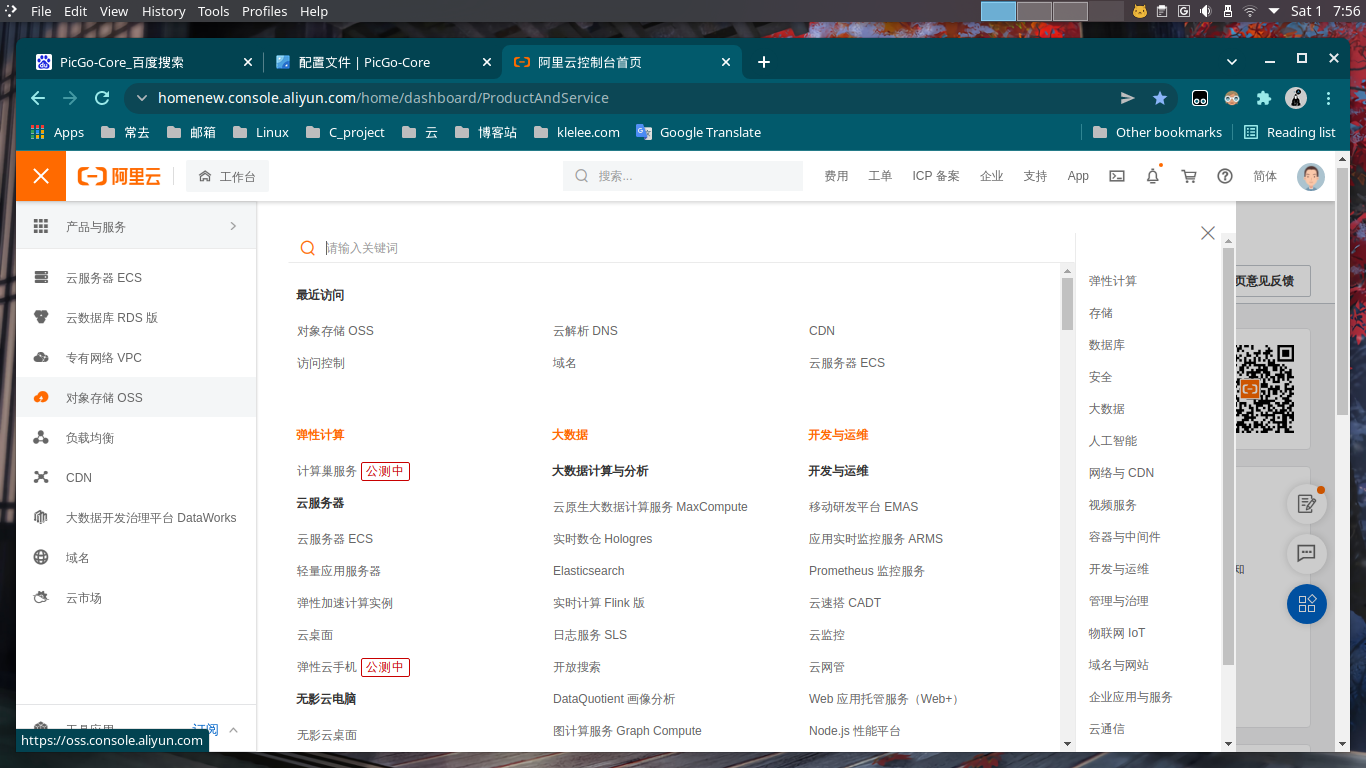Viewport: 1366px width, 768px height.
Task: Go back in Chrome
Action: click(x=38, y=98)
